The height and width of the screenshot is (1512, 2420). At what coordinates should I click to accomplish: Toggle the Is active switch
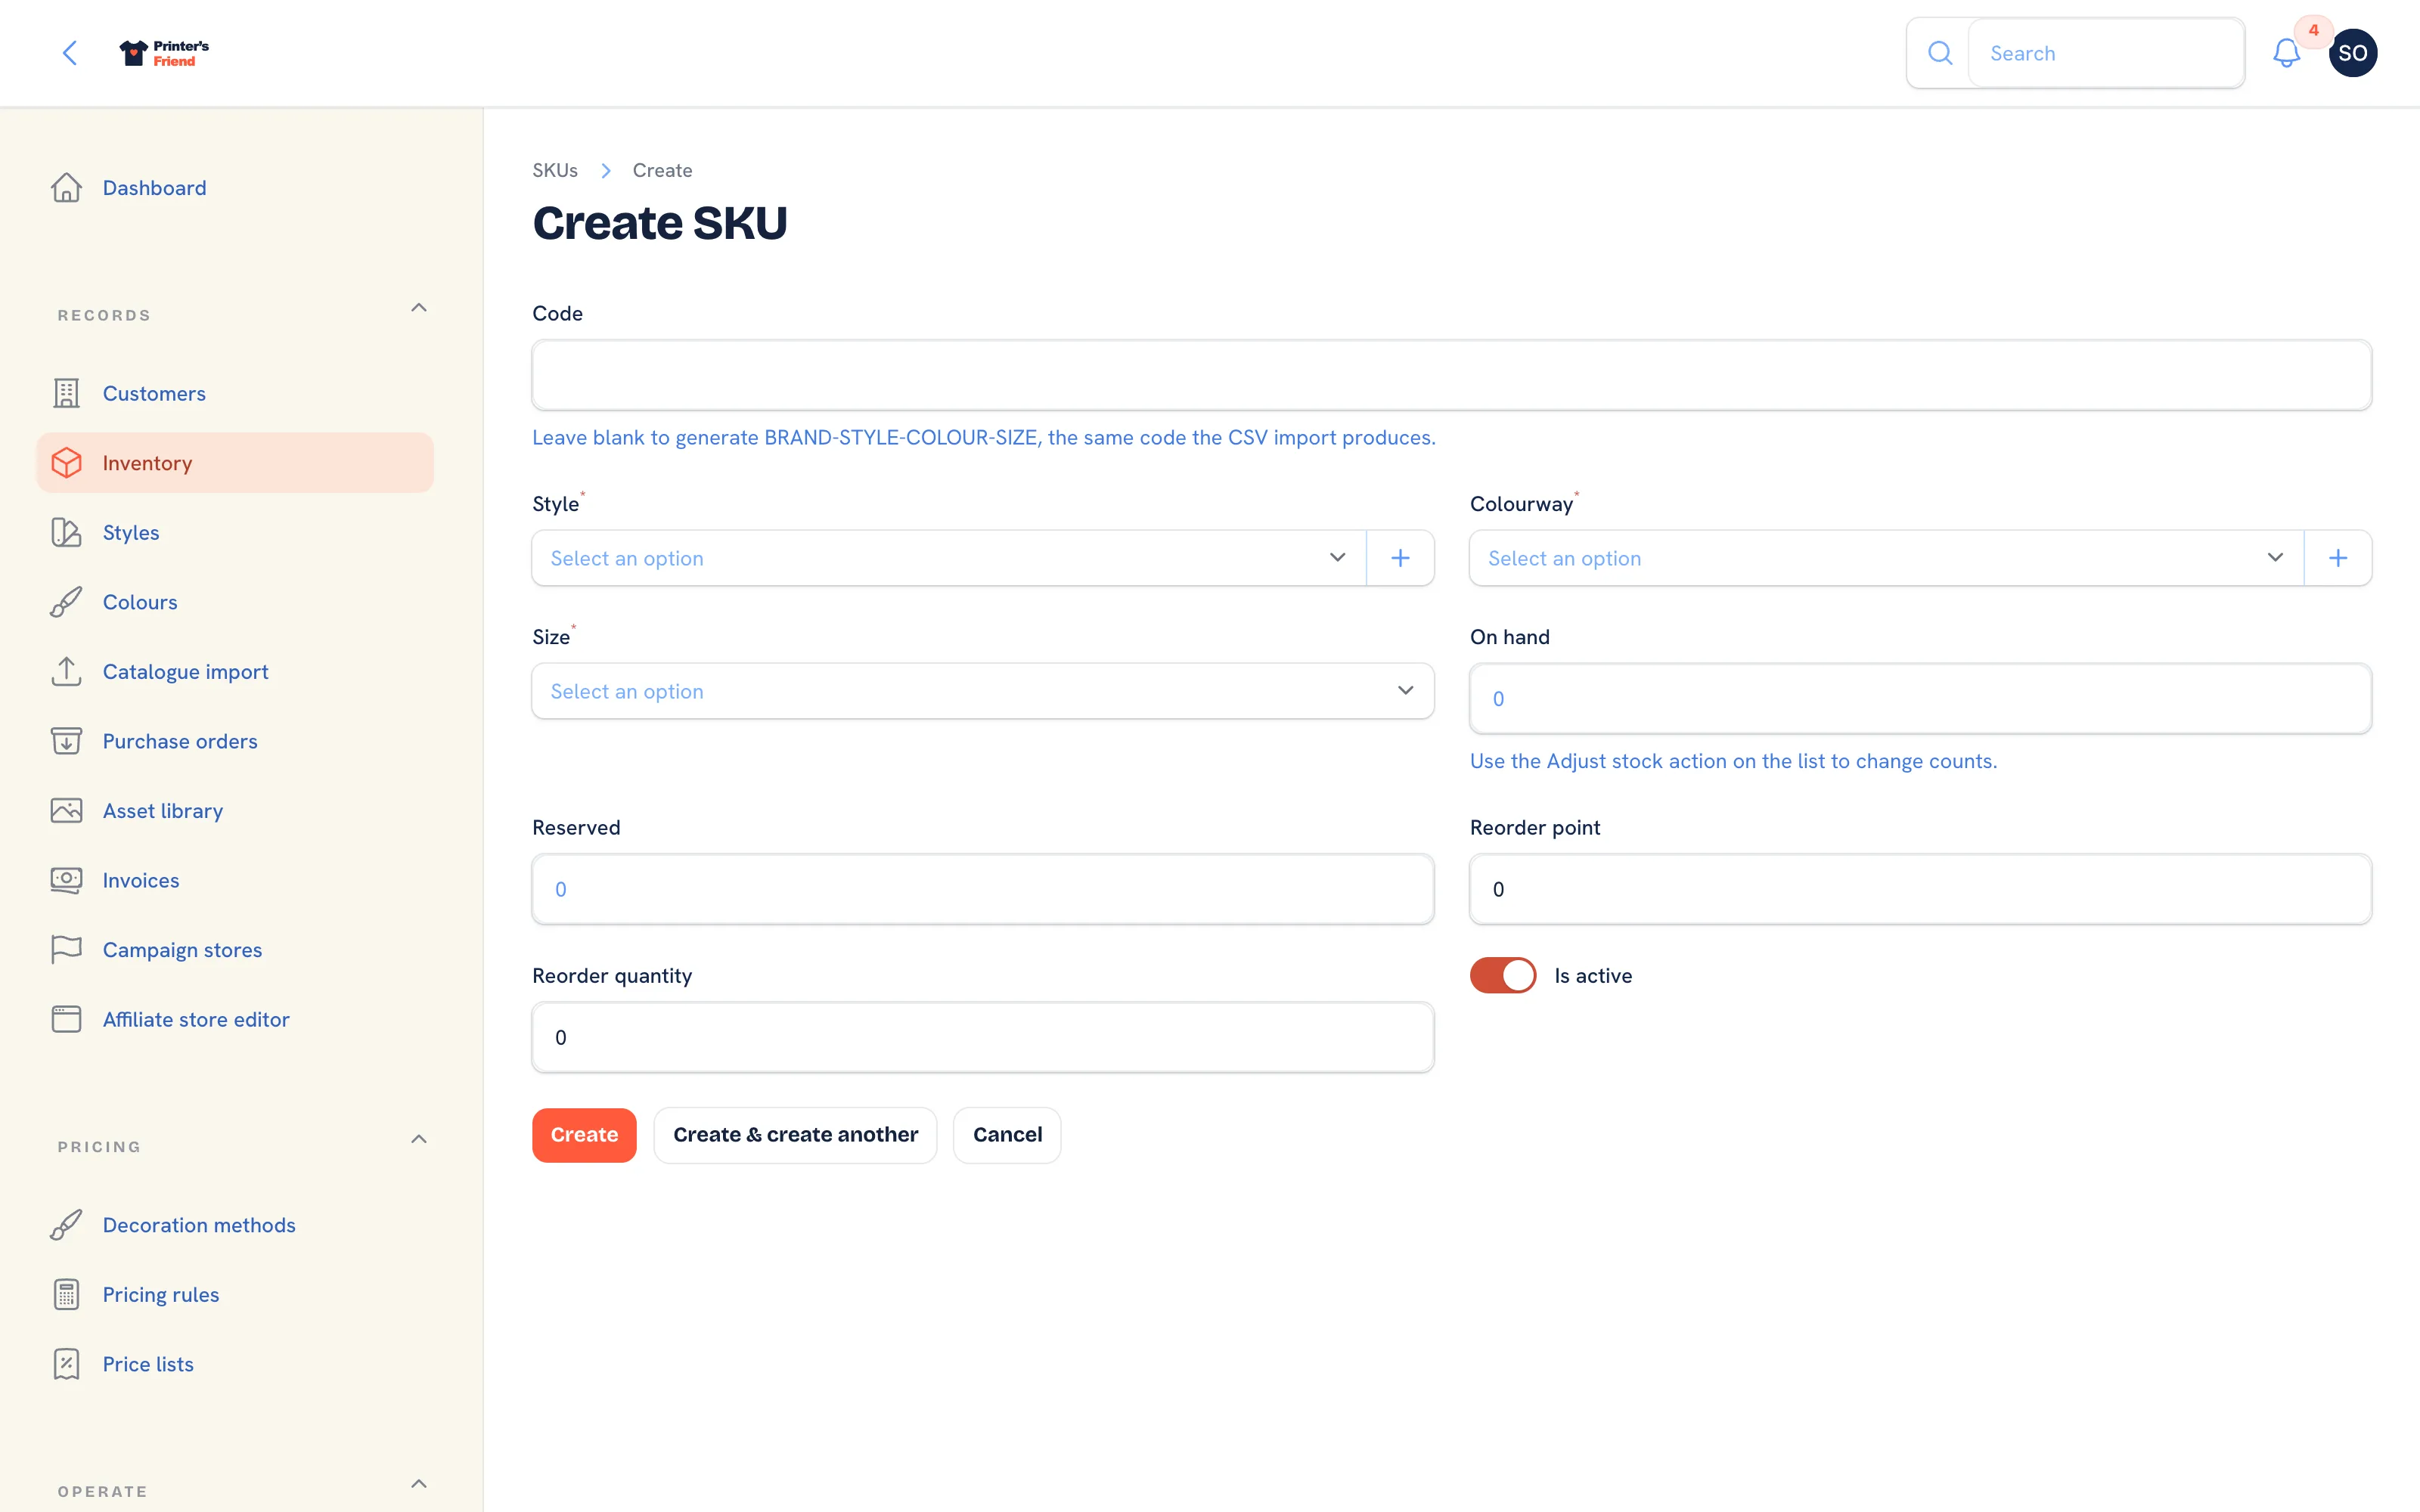1502,975
